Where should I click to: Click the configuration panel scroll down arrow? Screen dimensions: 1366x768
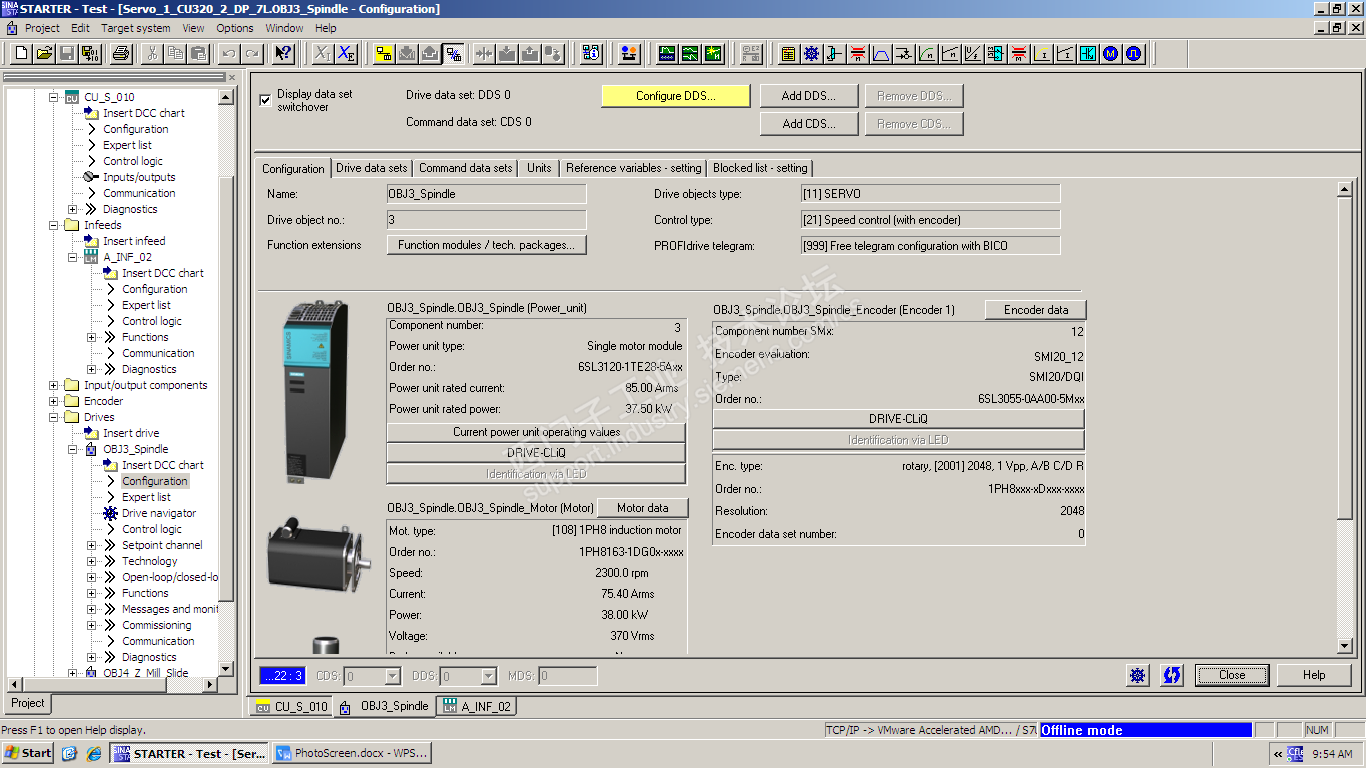tap(1345, 645)
